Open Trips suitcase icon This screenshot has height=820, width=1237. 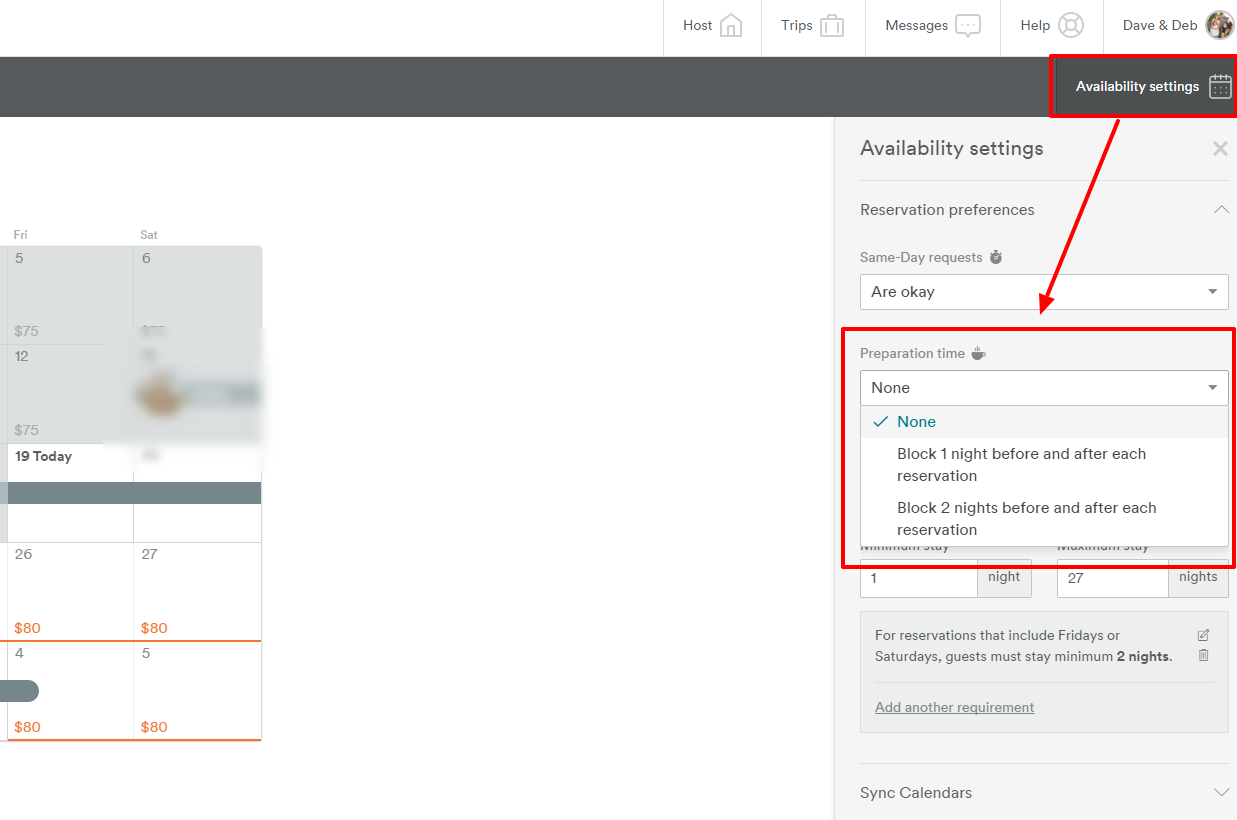point(831,26)
